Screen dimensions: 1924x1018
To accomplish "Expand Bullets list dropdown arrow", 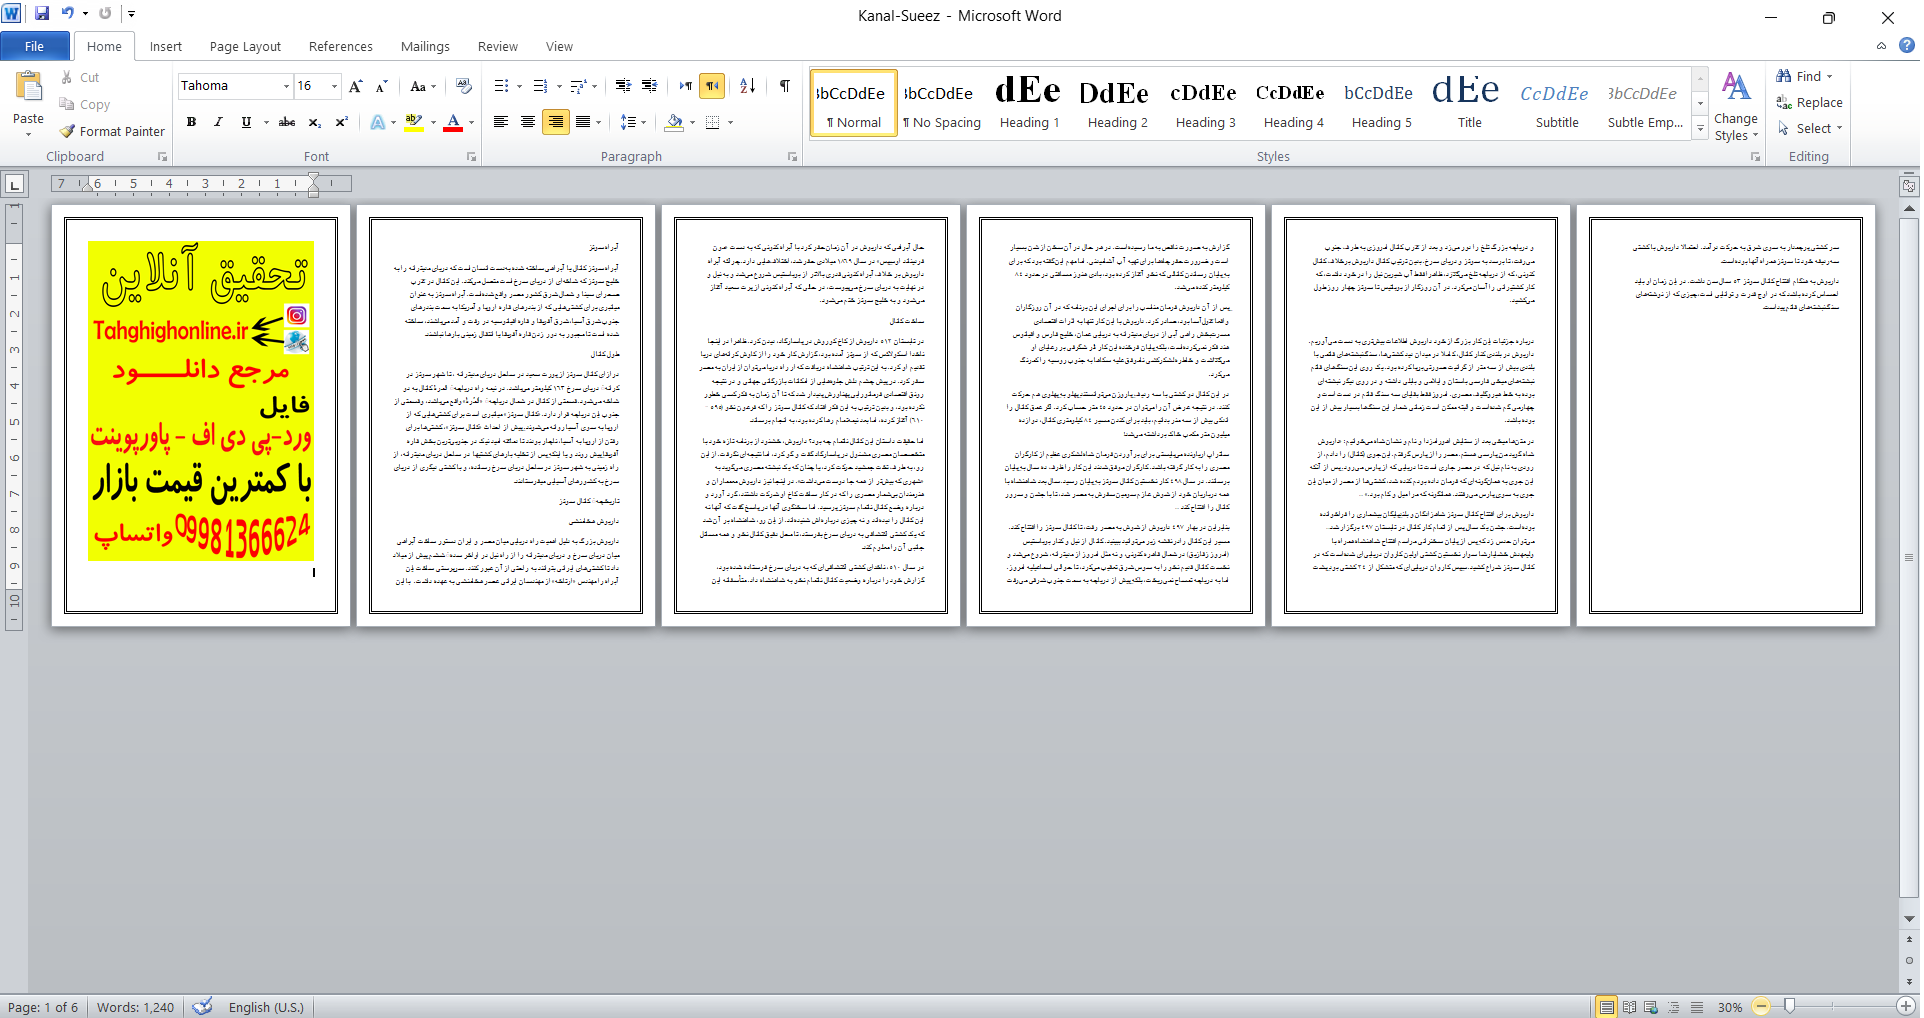I will click(x=519, y=86).
